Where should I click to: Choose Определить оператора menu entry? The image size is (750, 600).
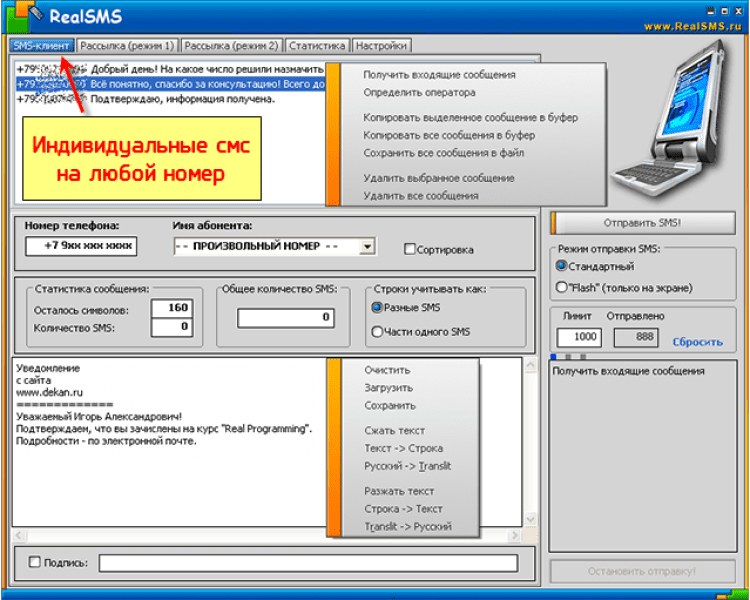click(x=419, y=93)
